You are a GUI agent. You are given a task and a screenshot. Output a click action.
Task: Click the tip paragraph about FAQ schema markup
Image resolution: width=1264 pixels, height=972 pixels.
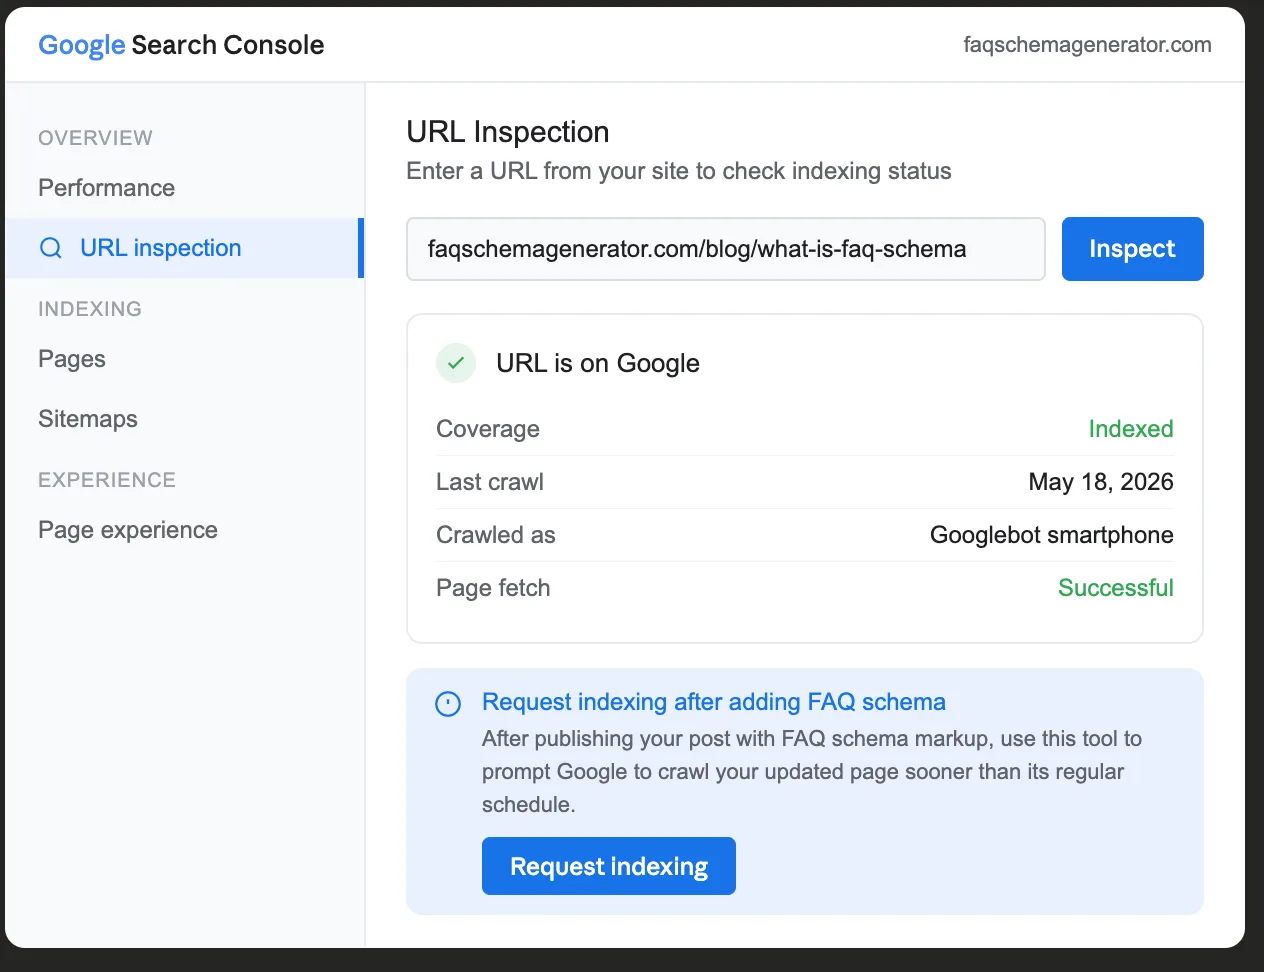[x=812, y=771]
